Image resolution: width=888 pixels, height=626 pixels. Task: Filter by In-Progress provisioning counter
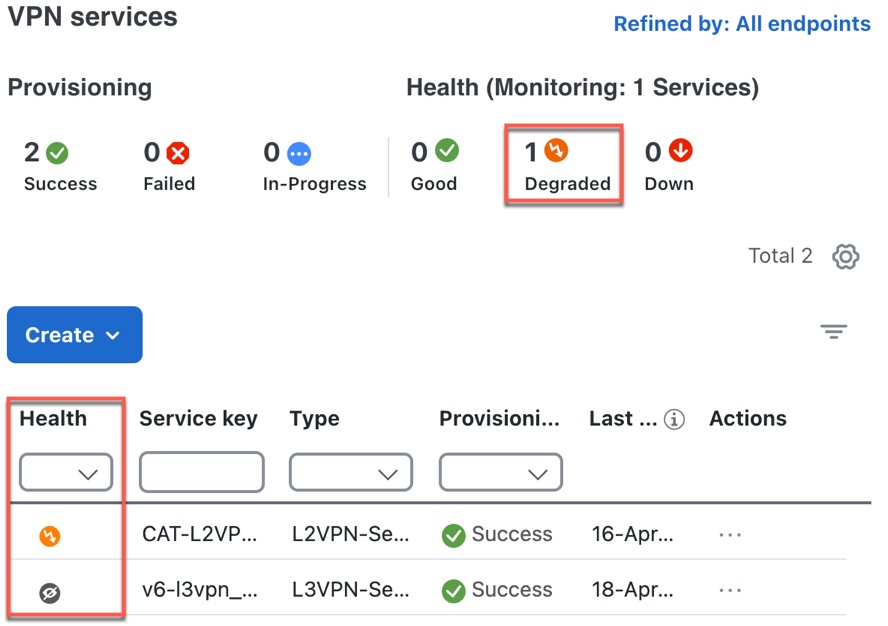point(314,167)
